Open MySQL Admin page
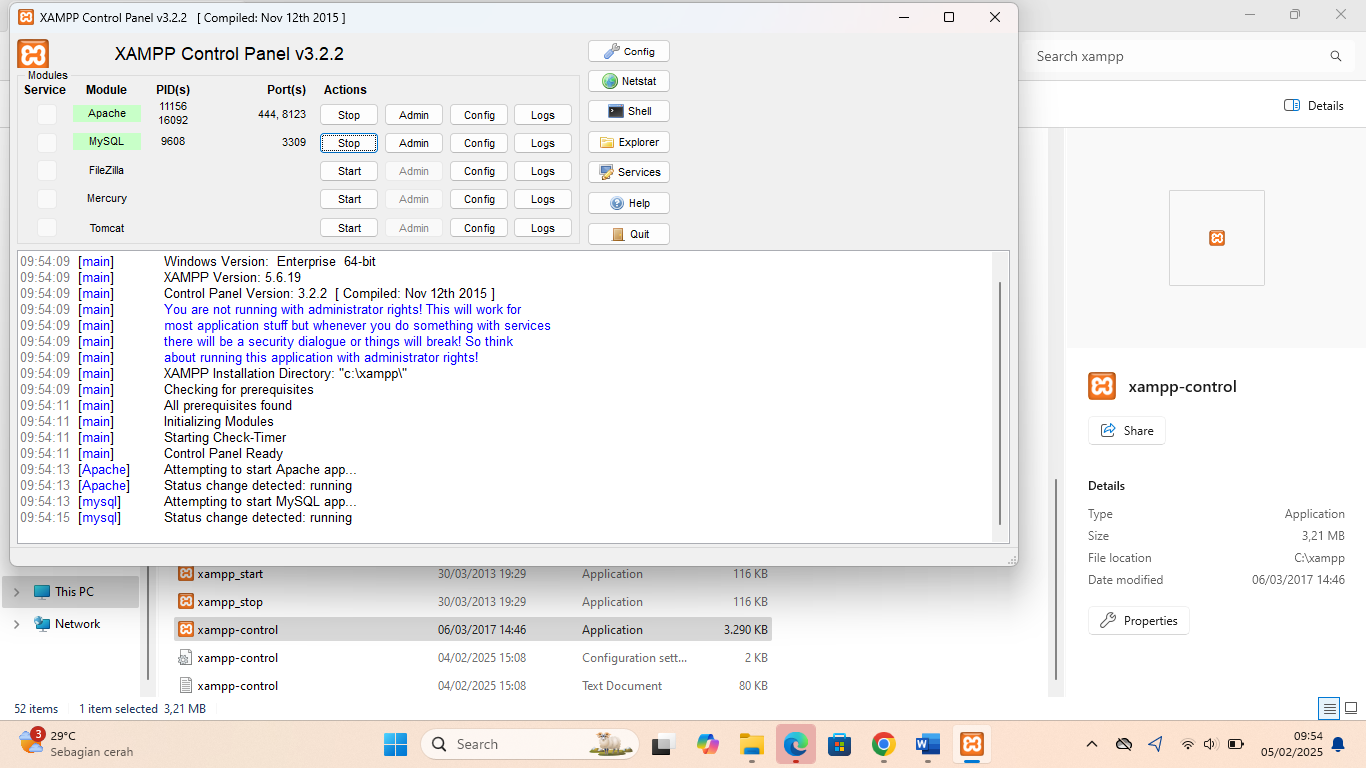1366x768 pixels. pyautogui.click(x=414, y=143)
